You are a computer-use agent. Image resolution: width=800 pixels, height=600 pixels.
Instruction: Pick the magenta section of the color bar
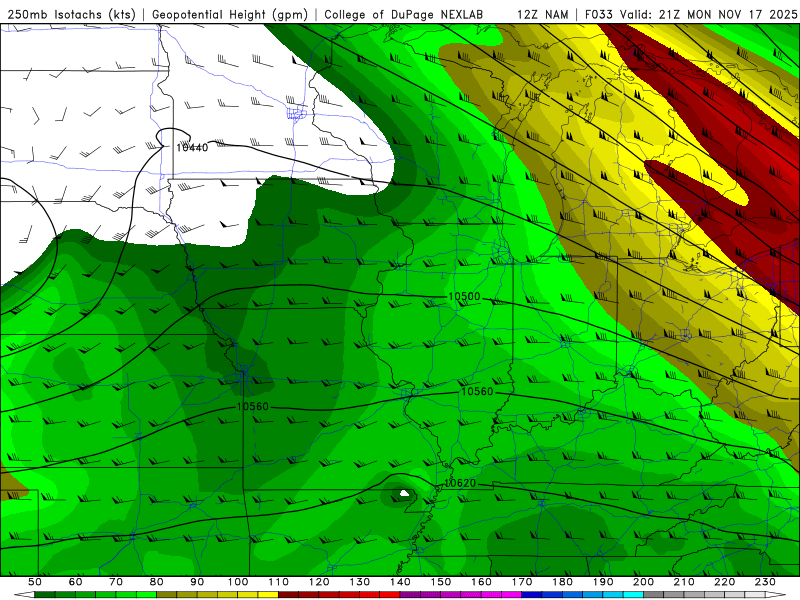[461, 595]
